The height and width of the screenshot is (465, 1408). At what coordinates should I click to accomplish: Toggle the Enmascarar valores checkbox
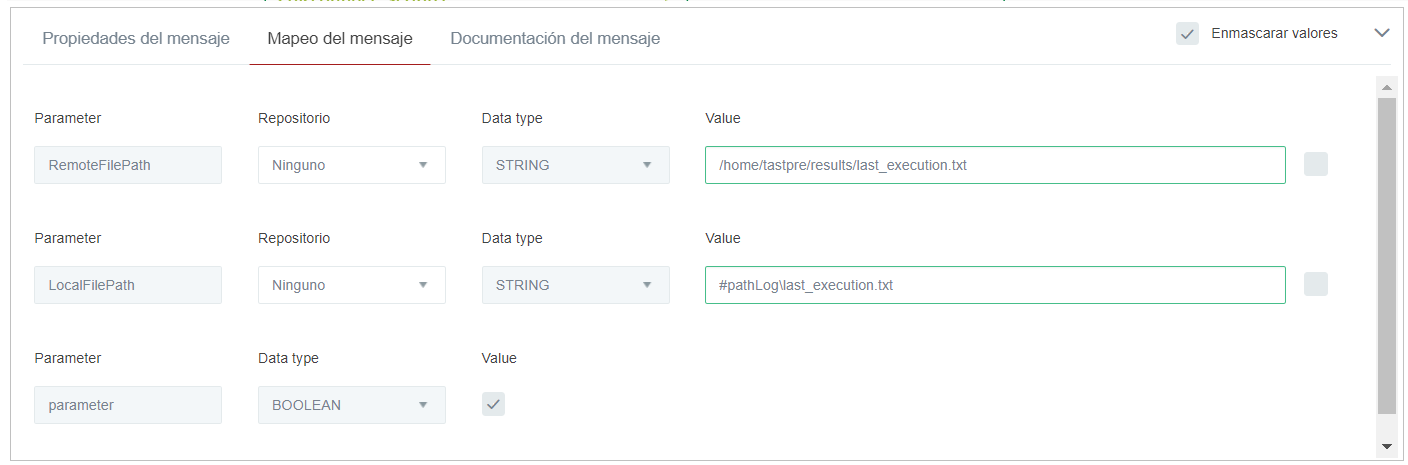coord(1187,34)
